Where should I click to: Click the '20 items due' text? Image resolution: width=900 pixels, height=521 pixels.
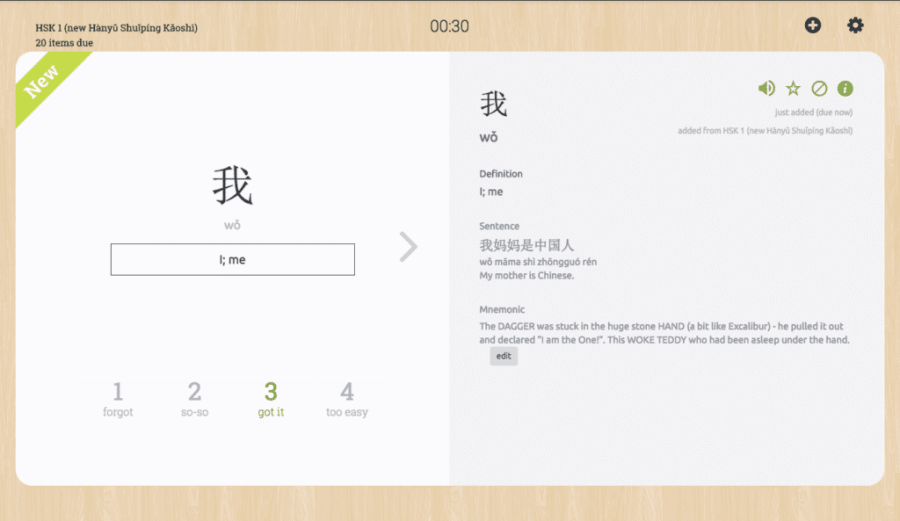(64, 43)
